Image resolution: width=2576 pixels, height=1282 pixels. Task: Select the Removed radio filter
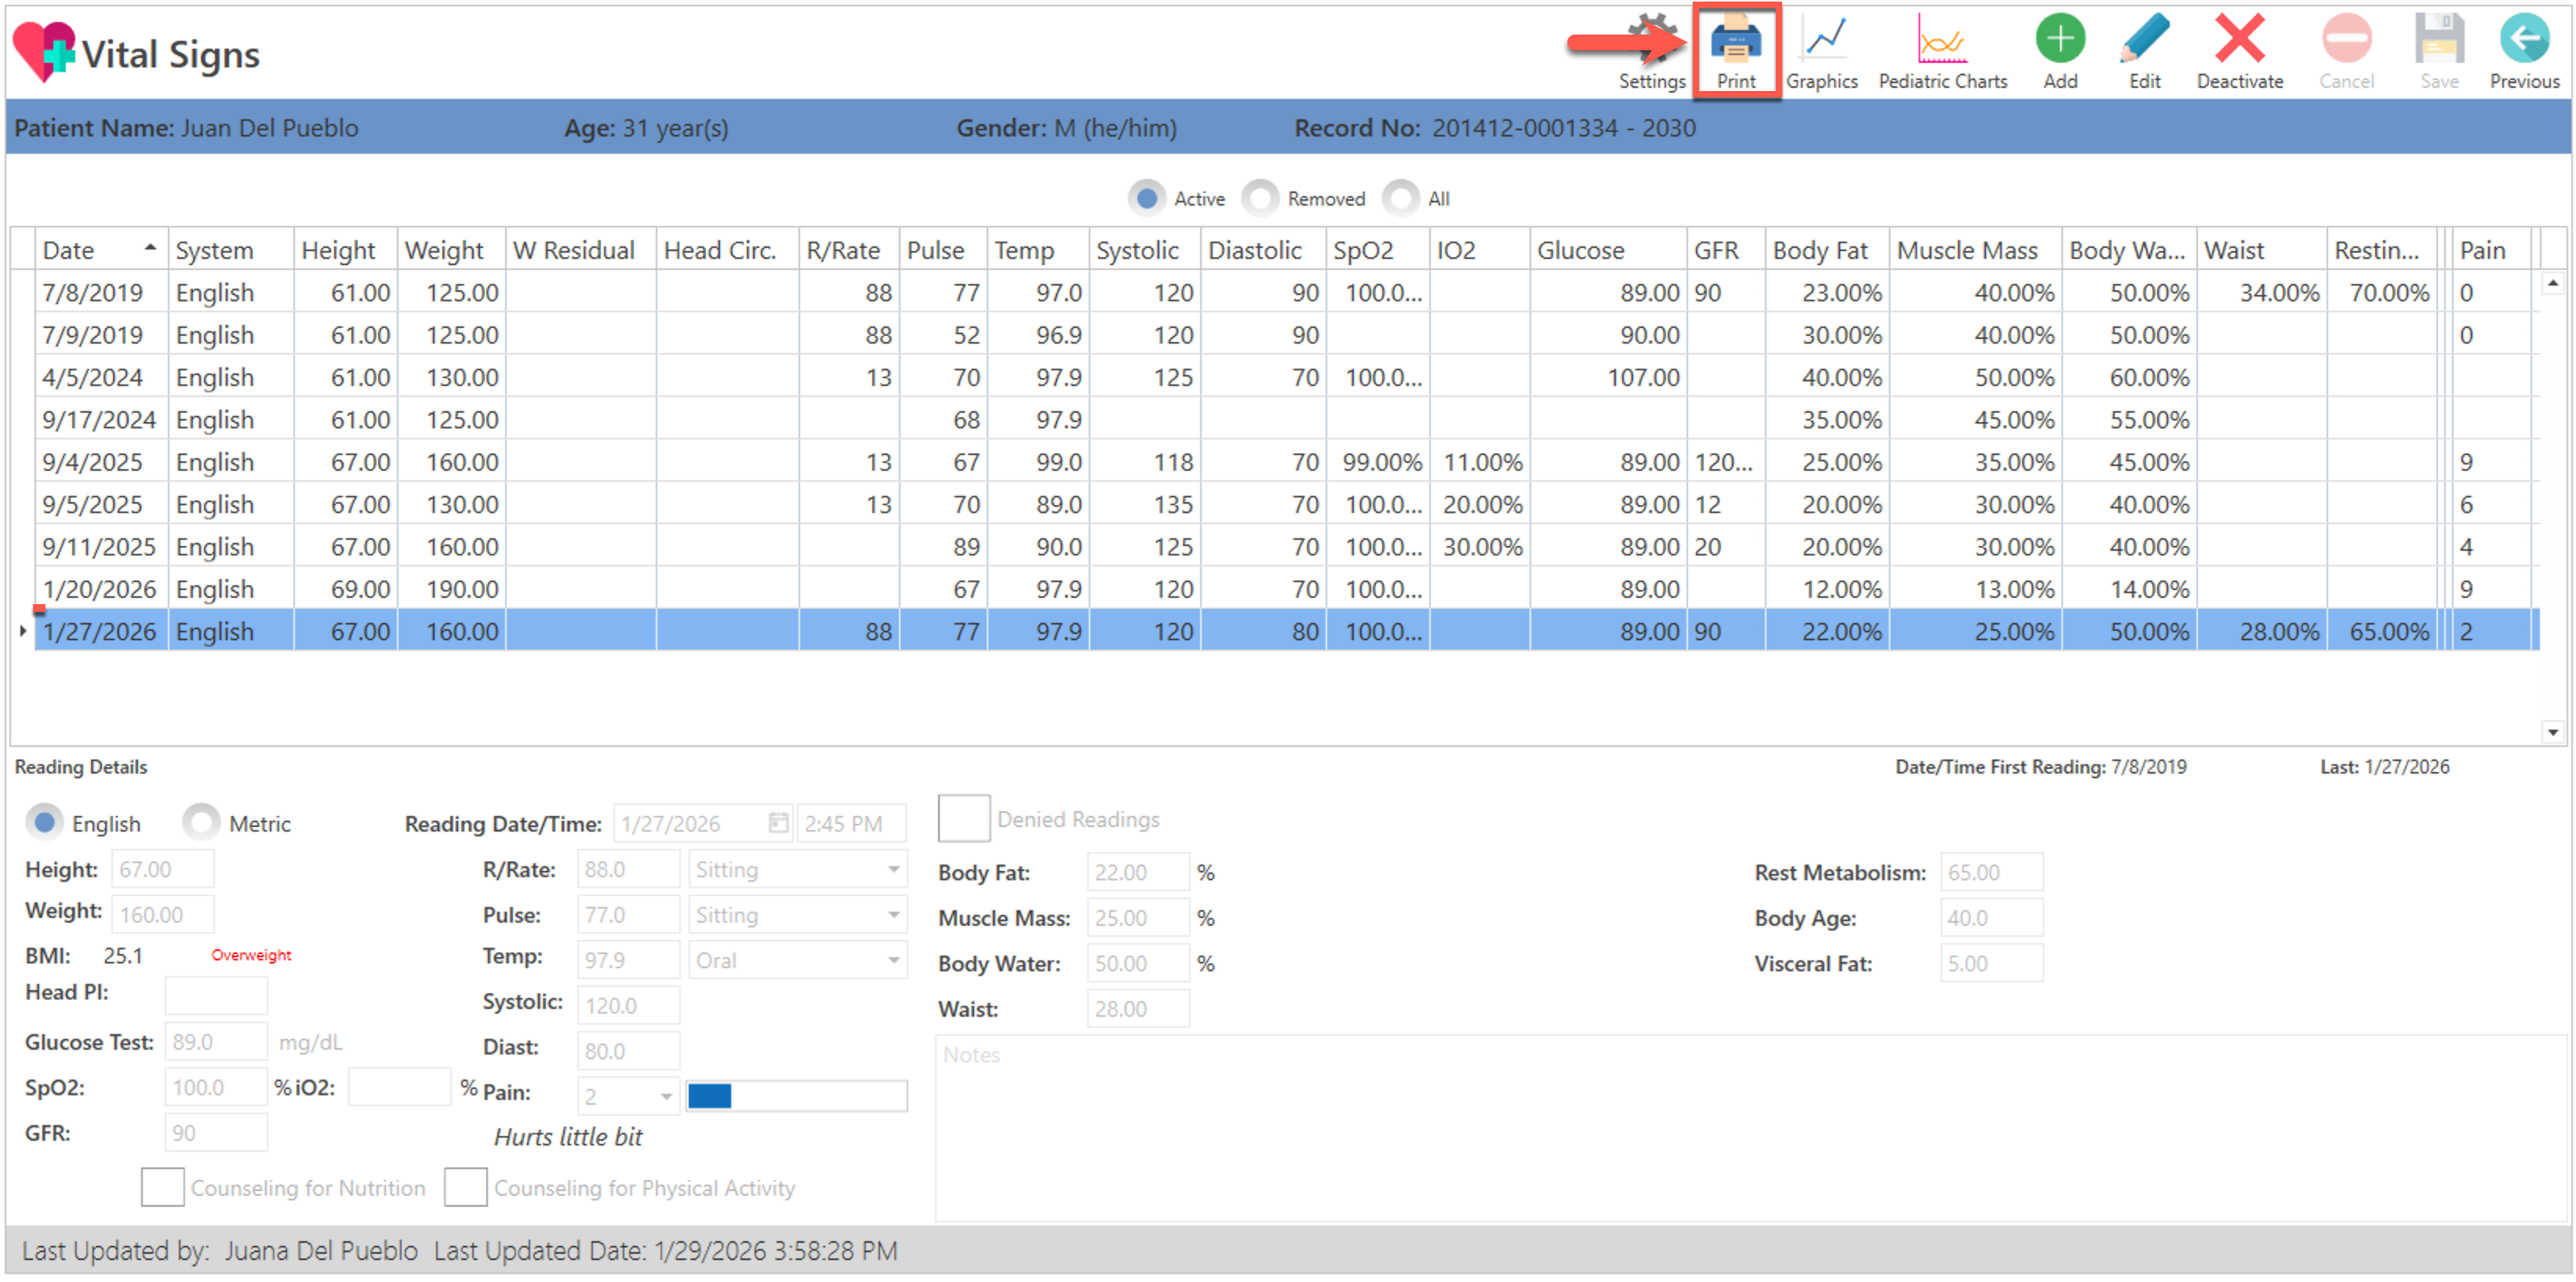[x=1260, y=198]
